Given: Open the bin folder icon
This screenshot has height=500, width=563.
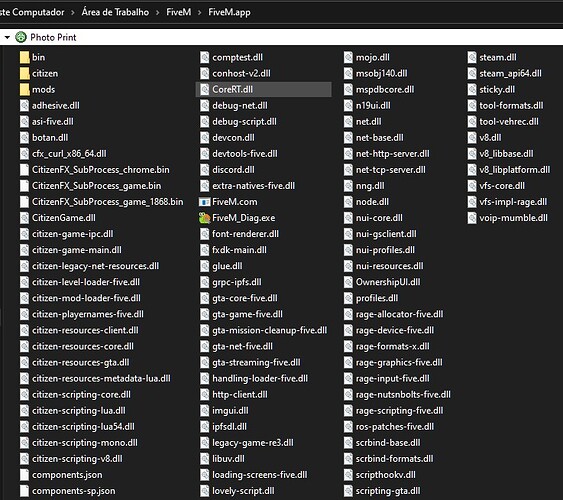Looking at the screenshot, I should click(x=24, y=57).
